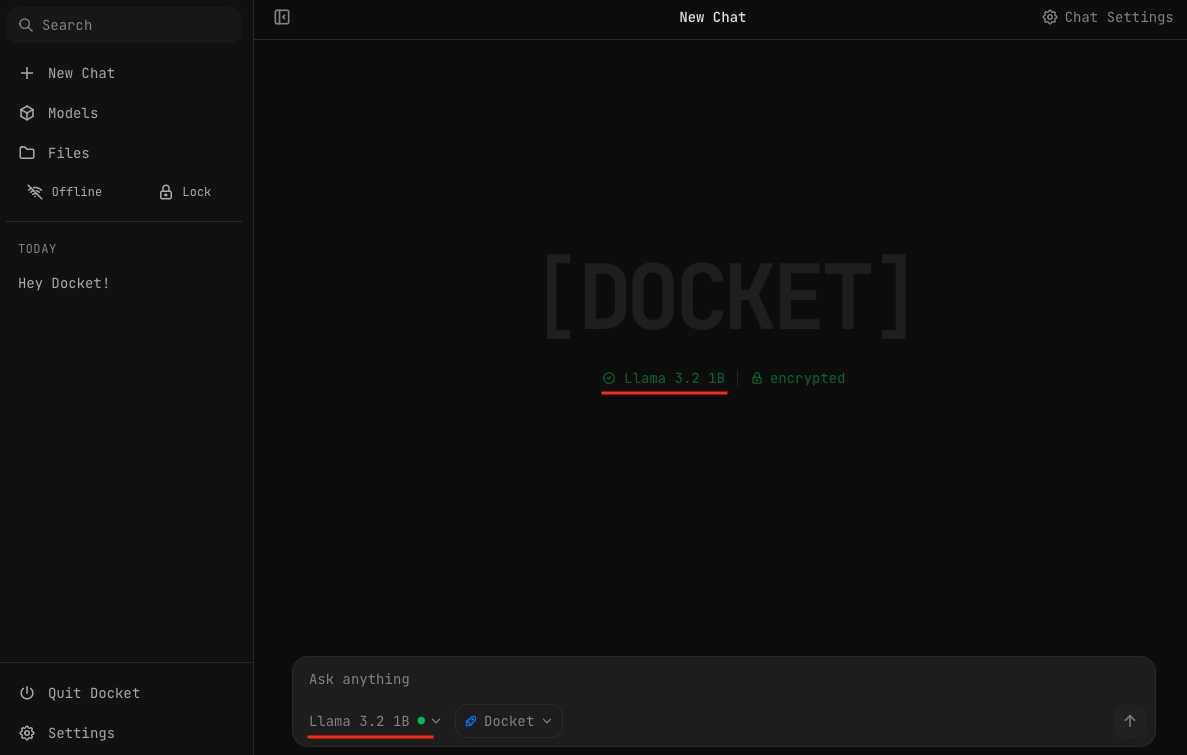Click the chevron next to Docket selector
This screenshot has width=1187, height=755.
click(x=547, y=721)
